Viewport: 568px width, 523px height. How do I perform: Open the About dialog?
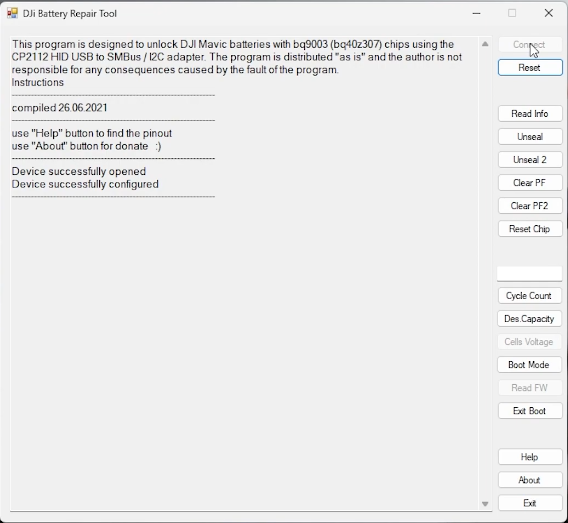(530, 480)
